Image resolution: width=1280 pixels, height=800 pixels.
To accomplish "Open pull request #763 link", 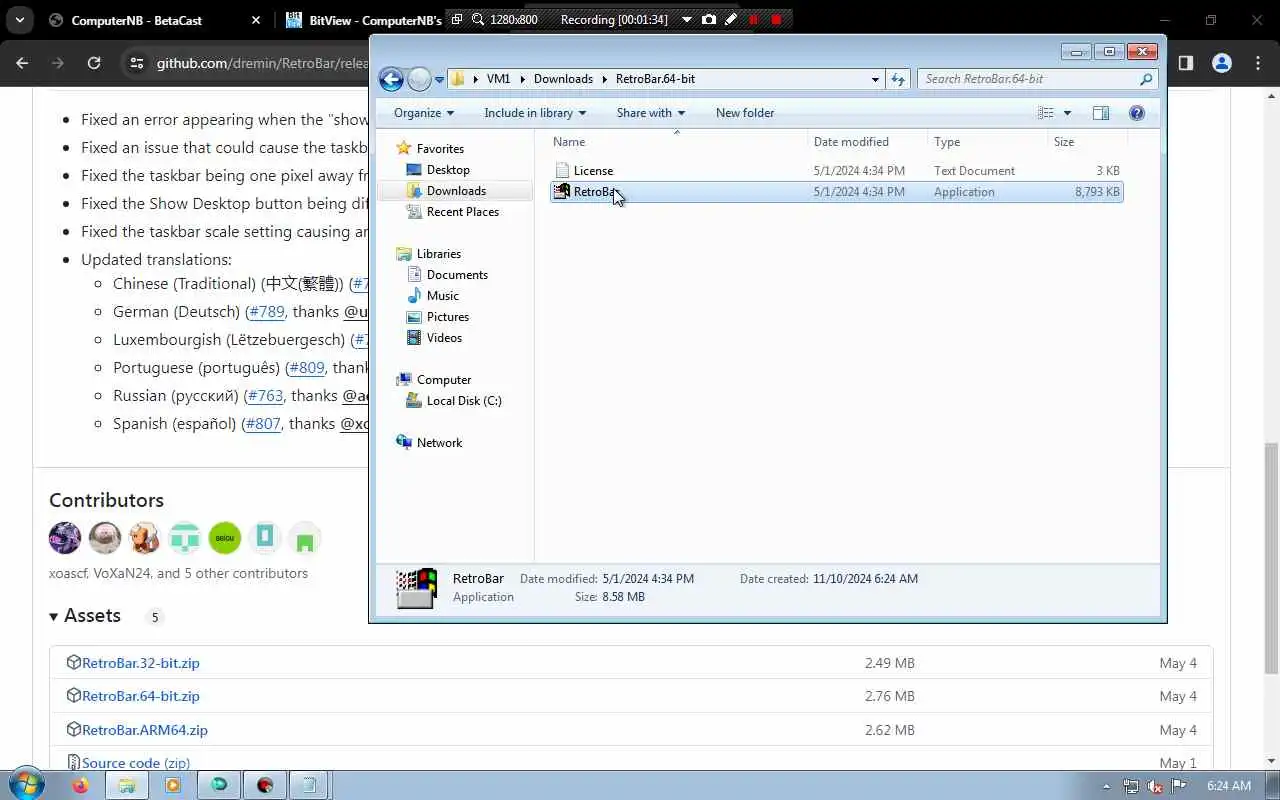I will [x=265, y=396].
